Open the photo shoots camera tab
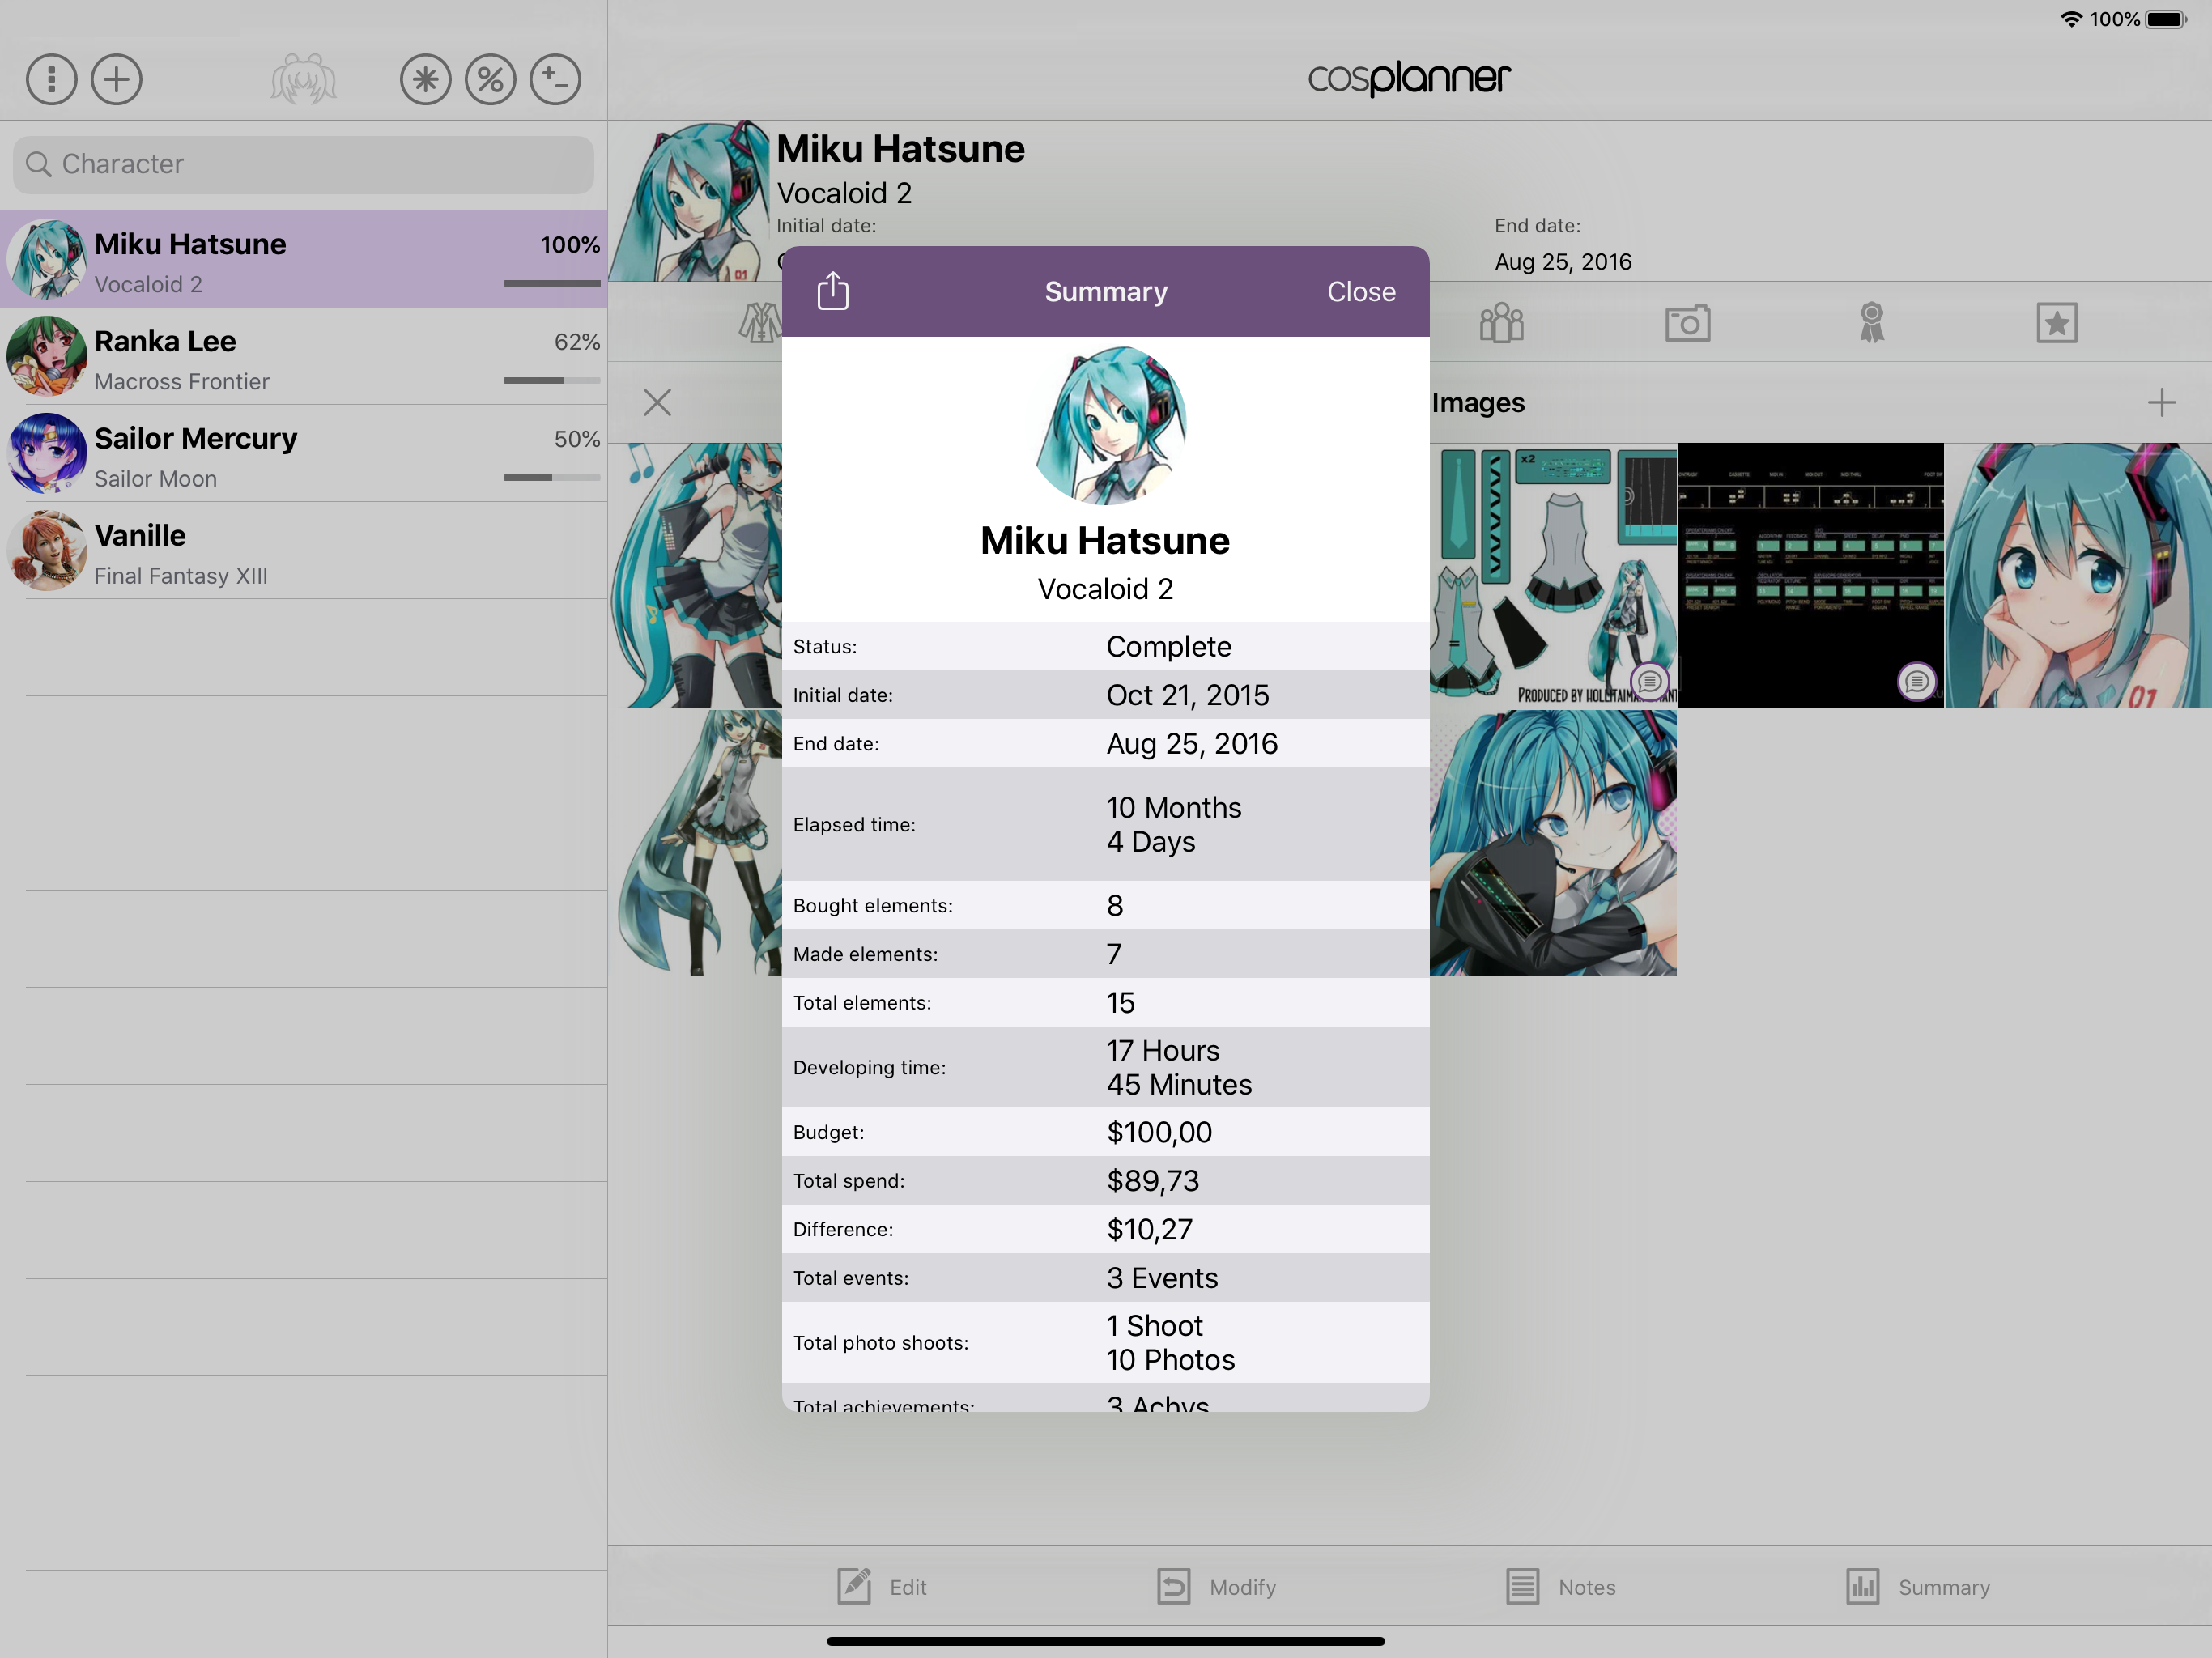Image resolution: width=2212 pixels, height=1658 pixels. tap(1687, 323)
